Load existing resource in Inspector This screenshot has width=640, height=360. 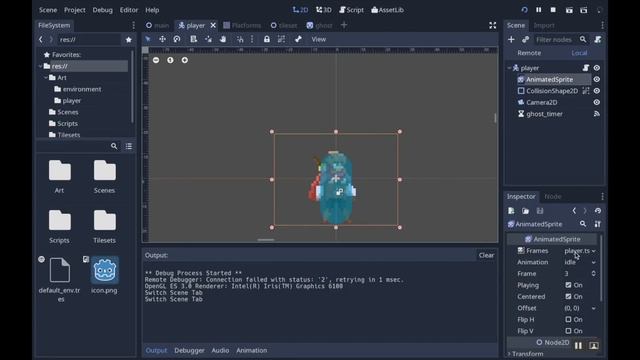[x=525, y=211]
